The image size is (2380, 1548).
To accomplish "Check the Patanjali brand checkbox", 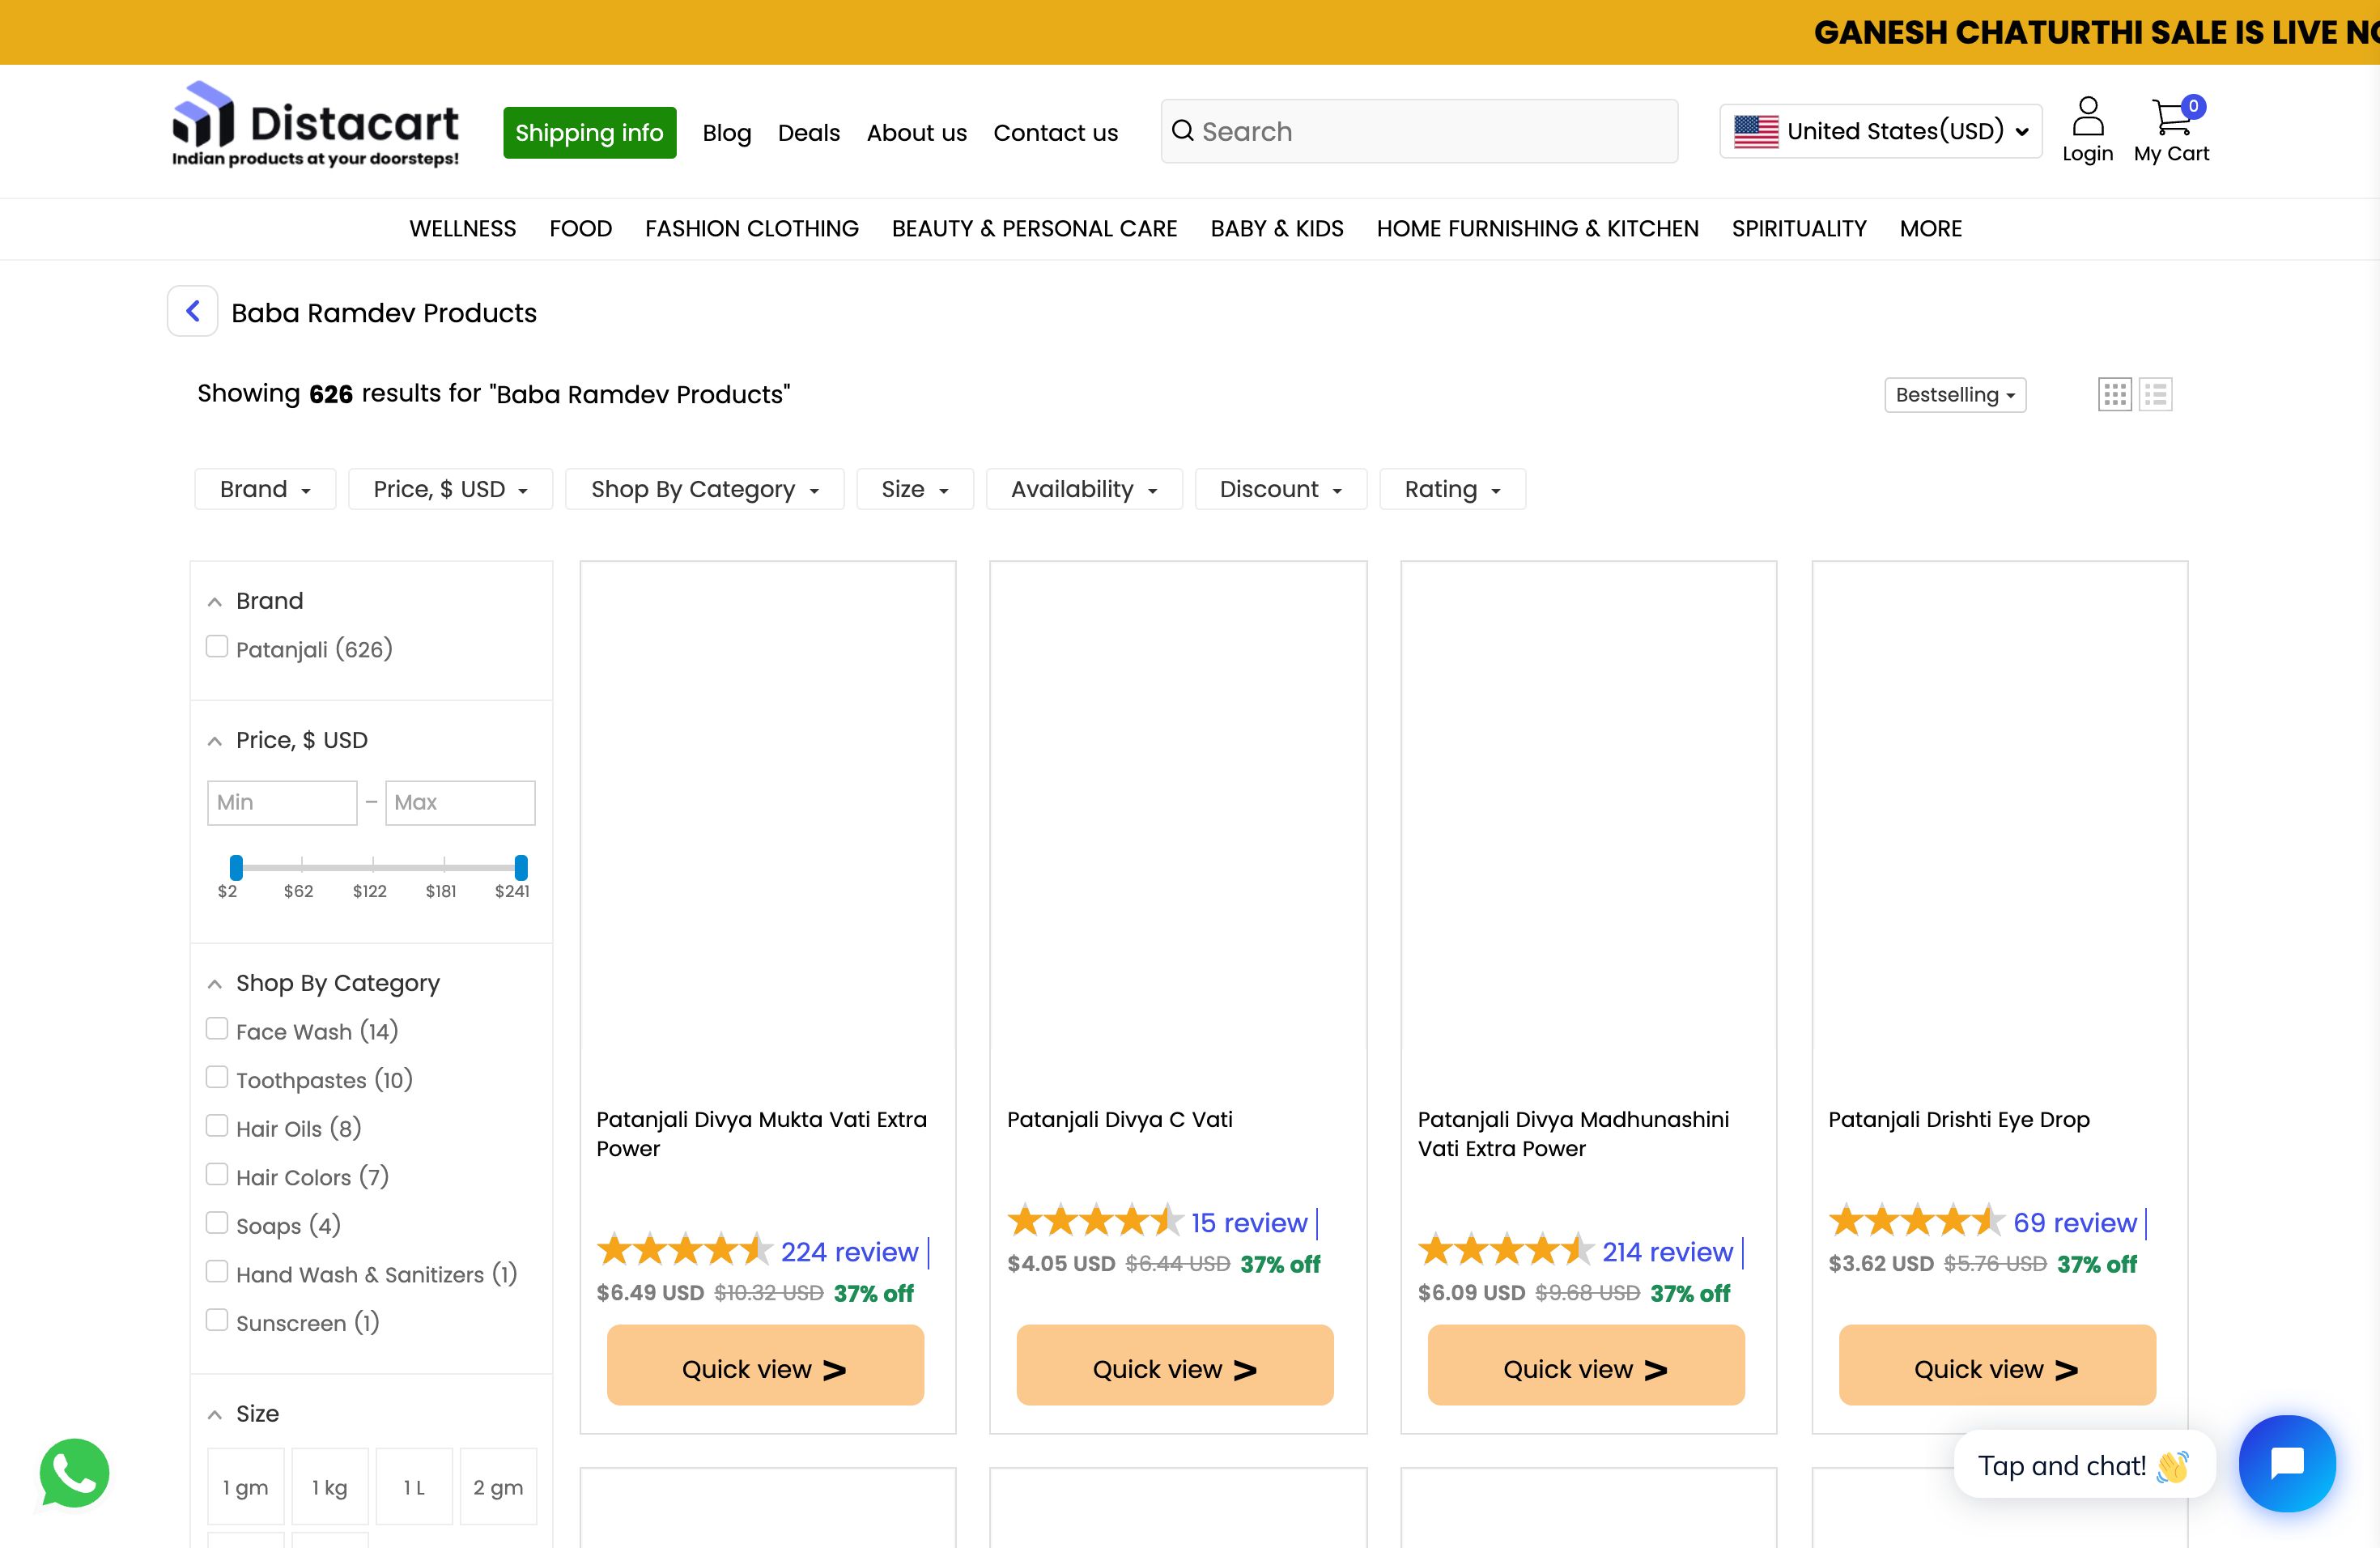I will [x=217, y=646].
